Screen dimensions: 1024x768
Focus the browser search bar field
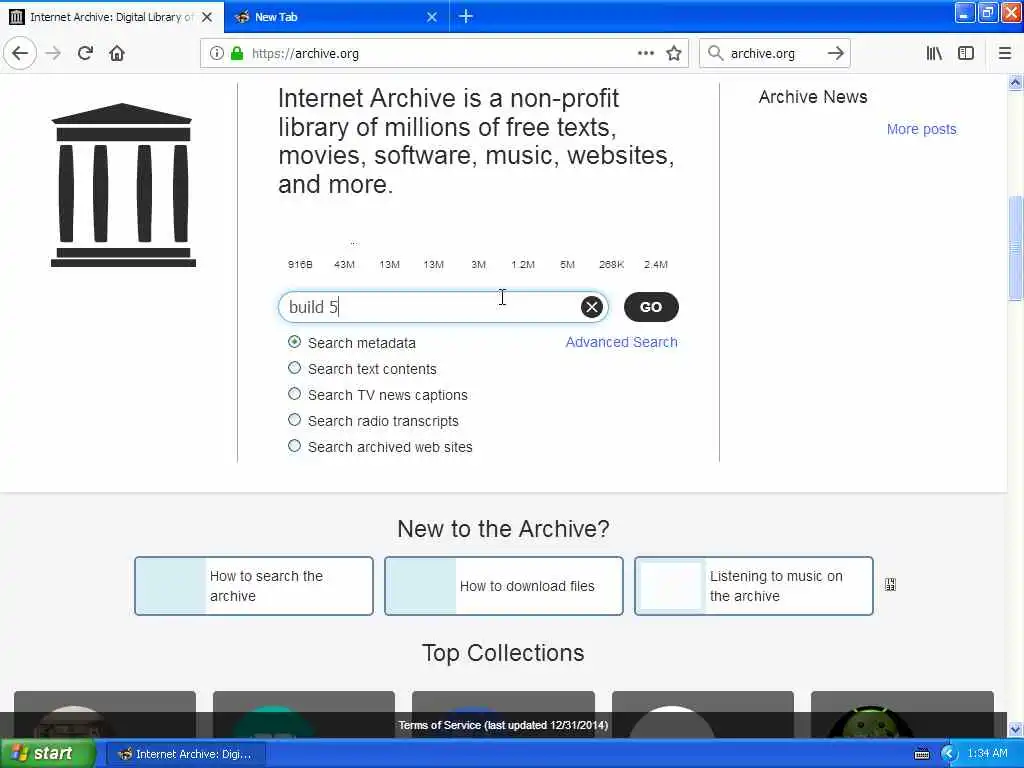774,53
